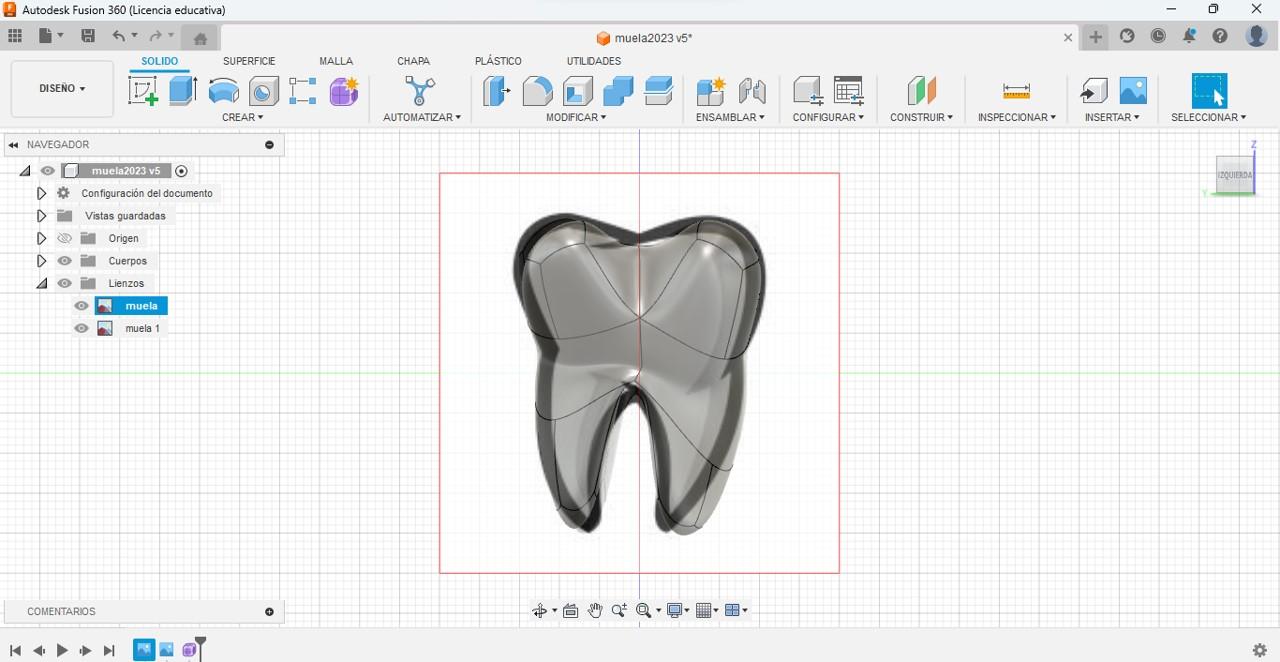
Task: Select the Measure ruler tool
Action: coord(1016,91)
